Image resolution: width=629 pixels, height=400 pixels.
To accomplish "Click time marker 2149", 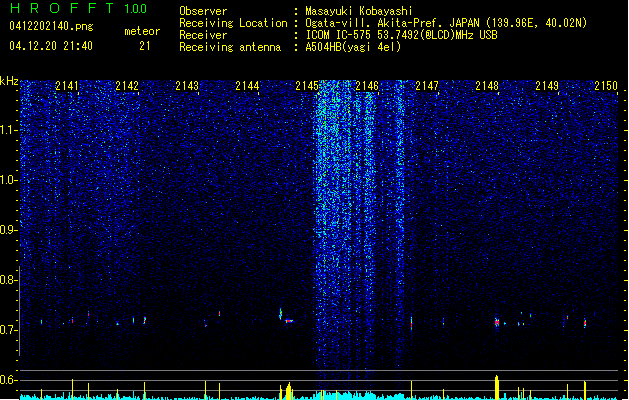I will pos(547,86).
